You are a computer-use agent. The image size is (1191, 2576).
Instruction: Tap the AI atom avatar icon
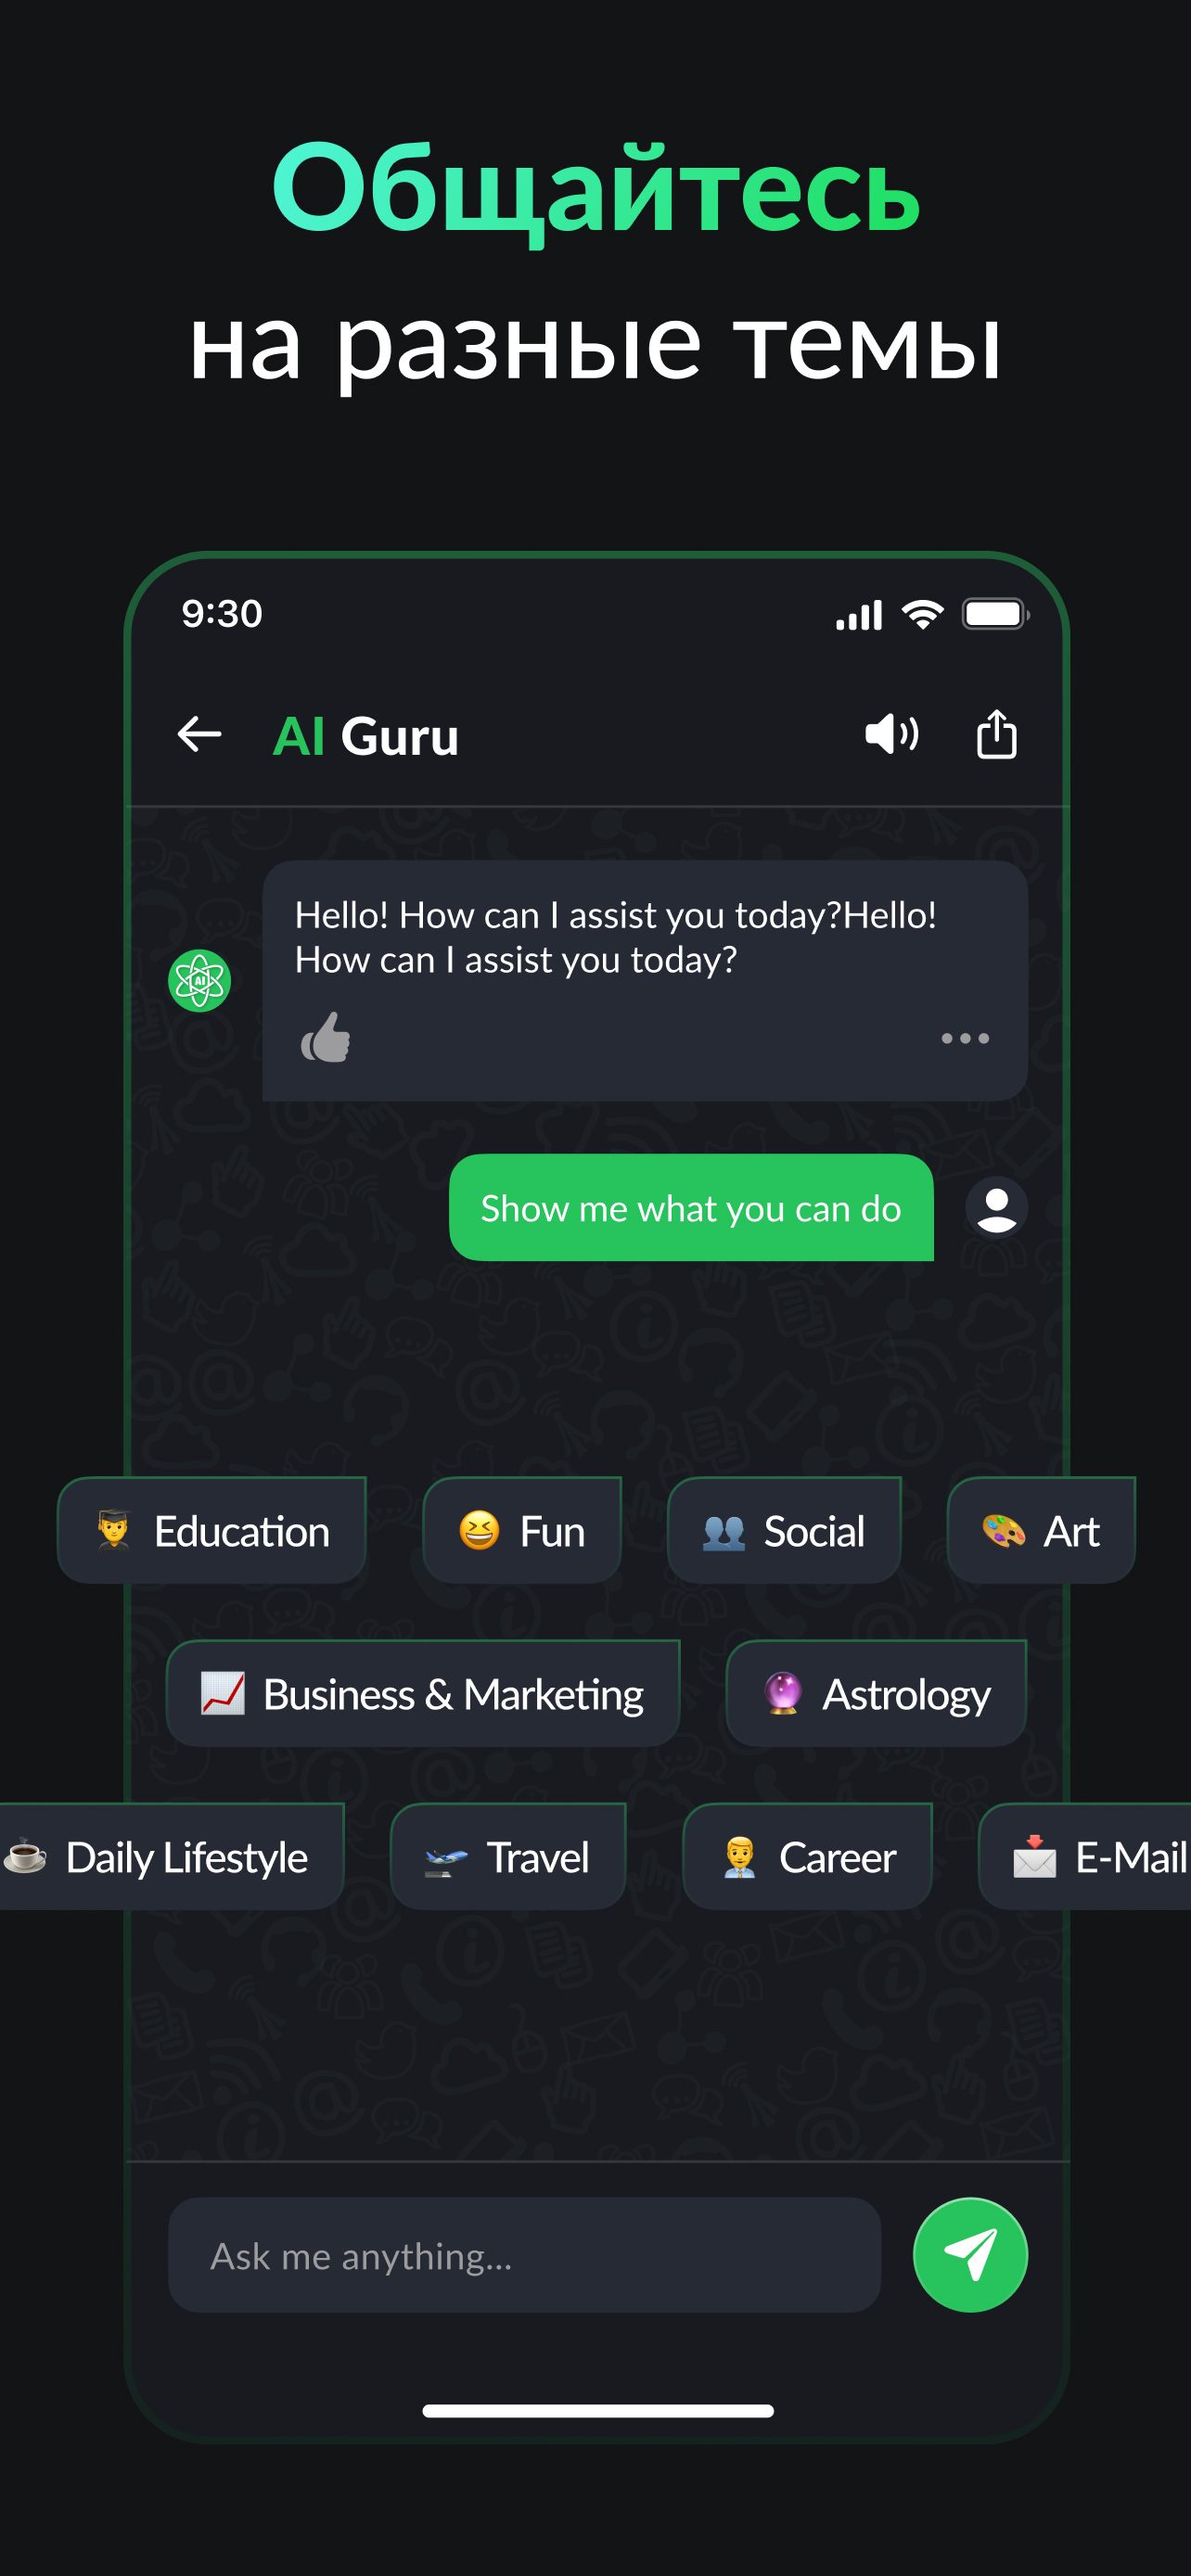pyautogui.click(x=199, y=980)
